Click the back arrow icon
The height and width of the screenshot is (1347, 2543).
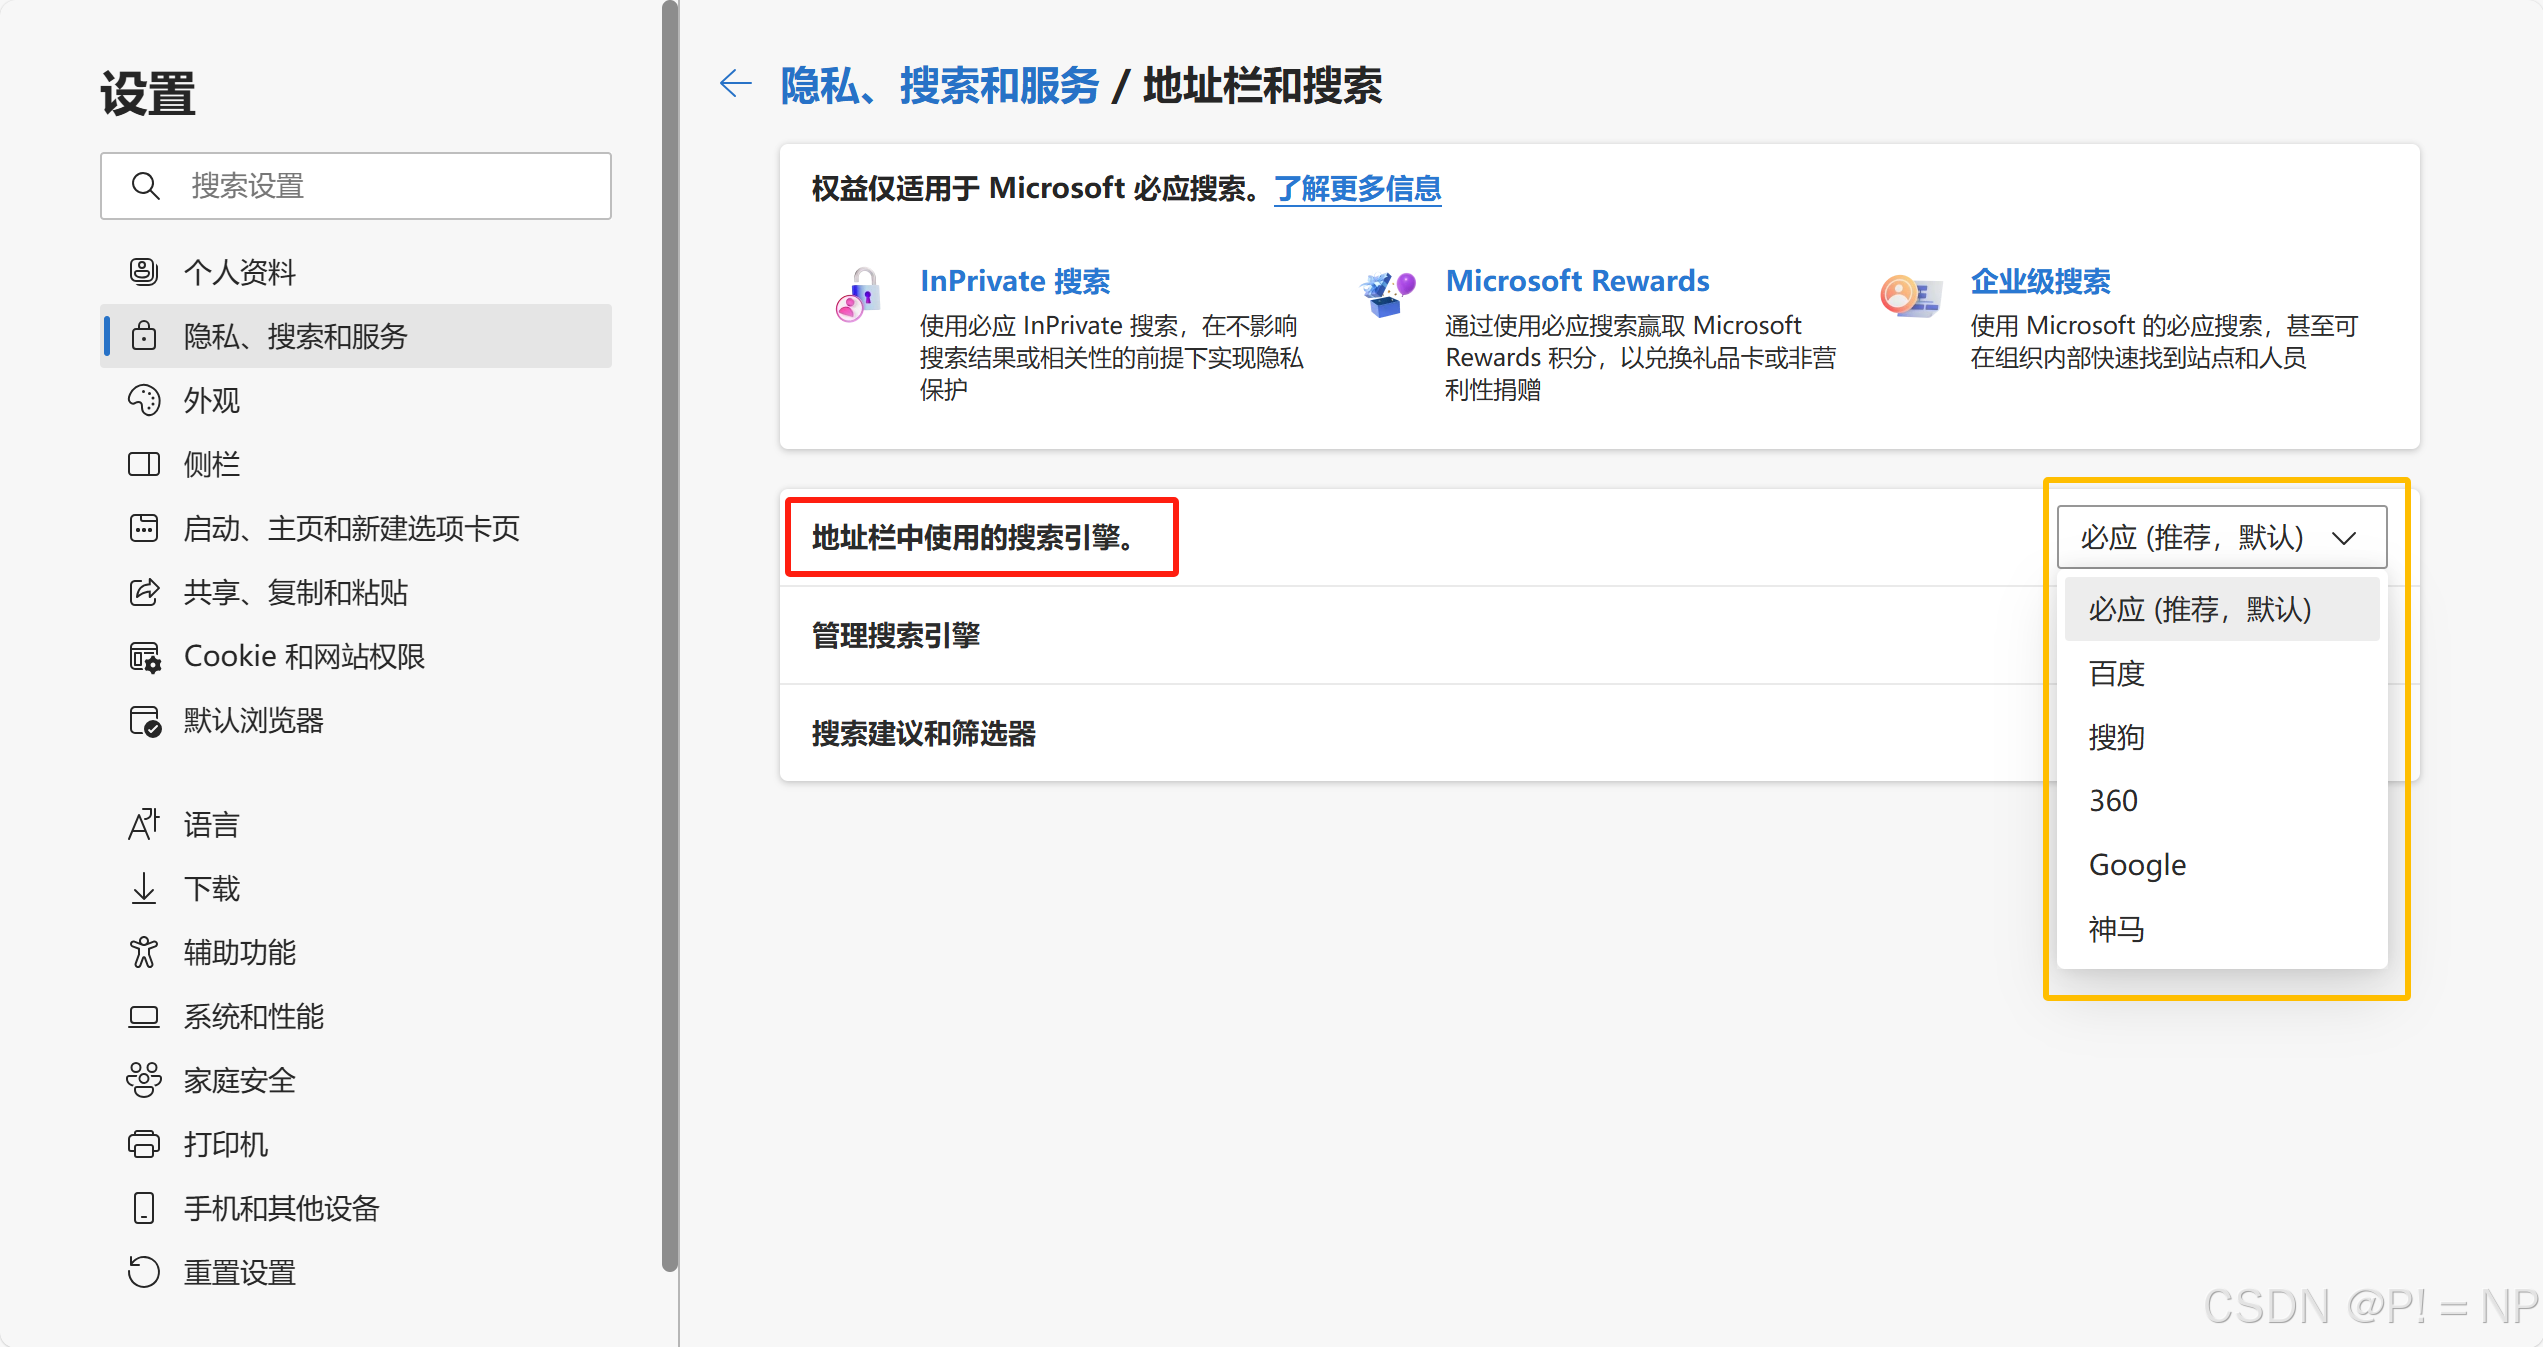736,84
